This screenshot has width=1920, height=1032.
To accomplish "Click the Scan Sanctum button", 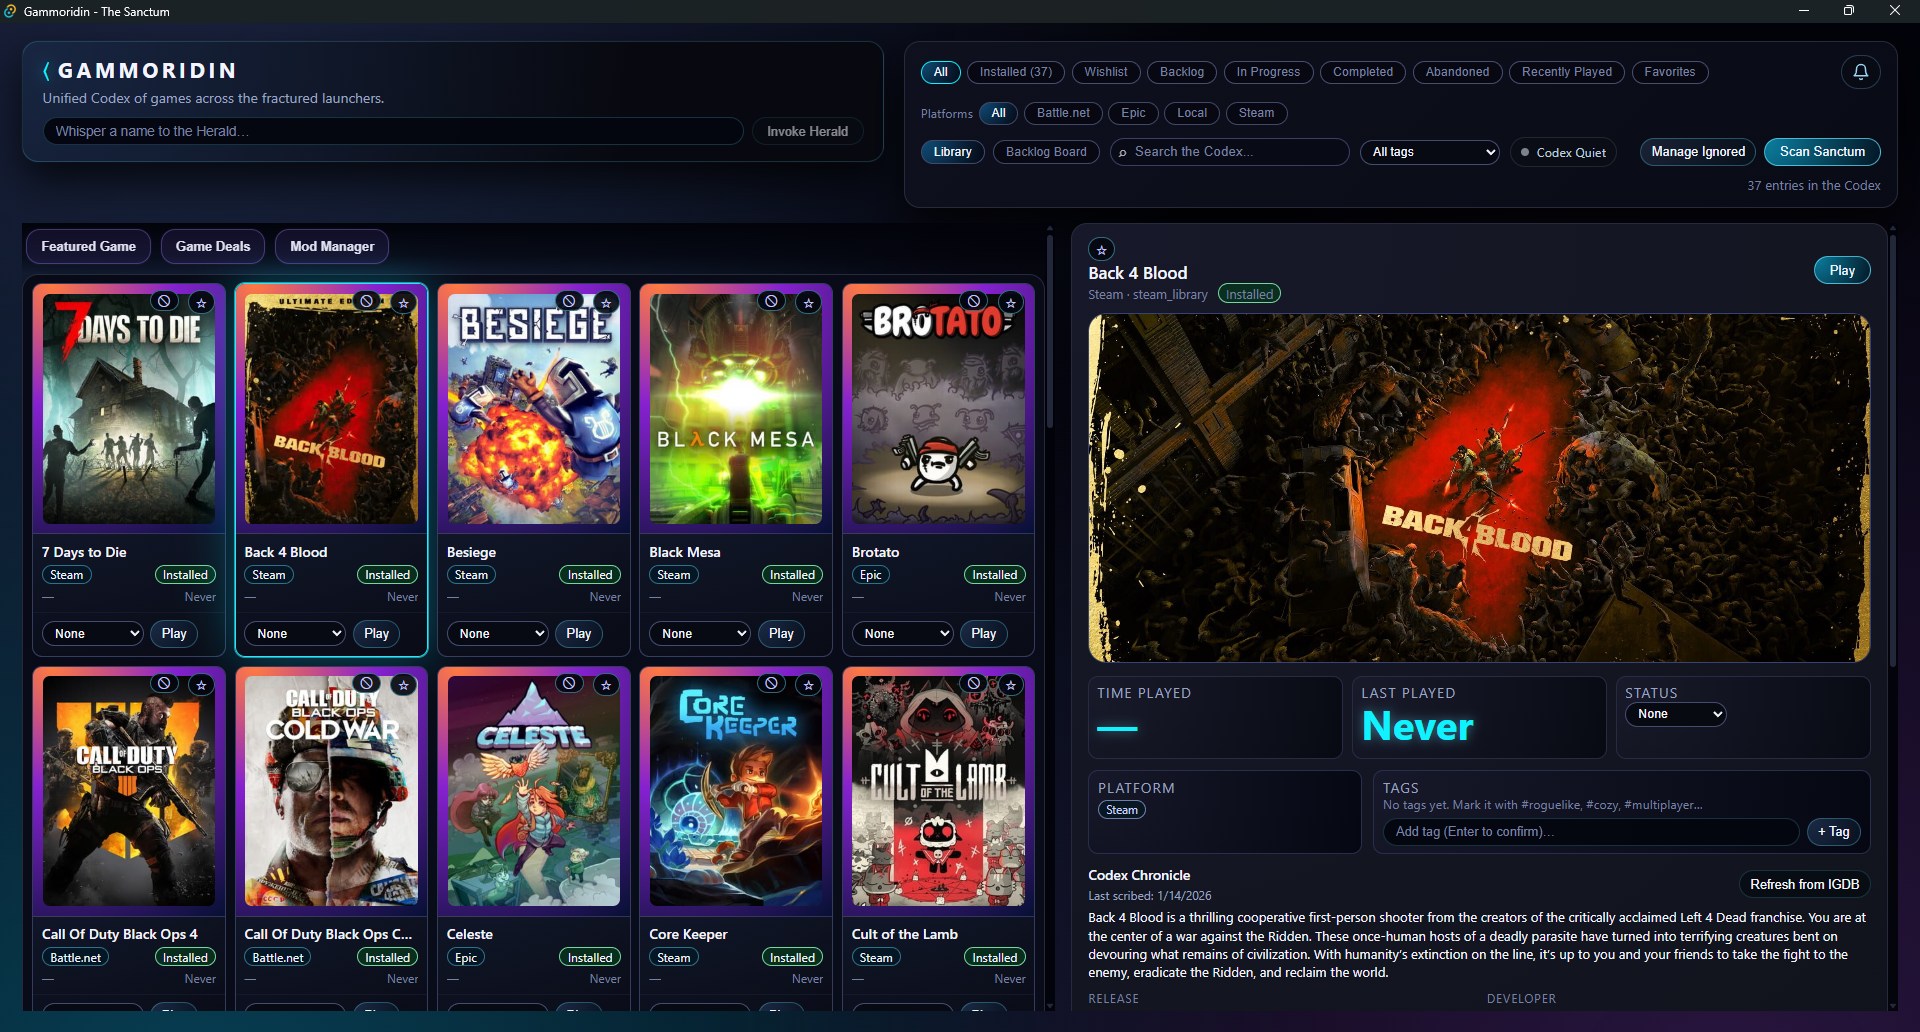I will [x=1822, y=151].
